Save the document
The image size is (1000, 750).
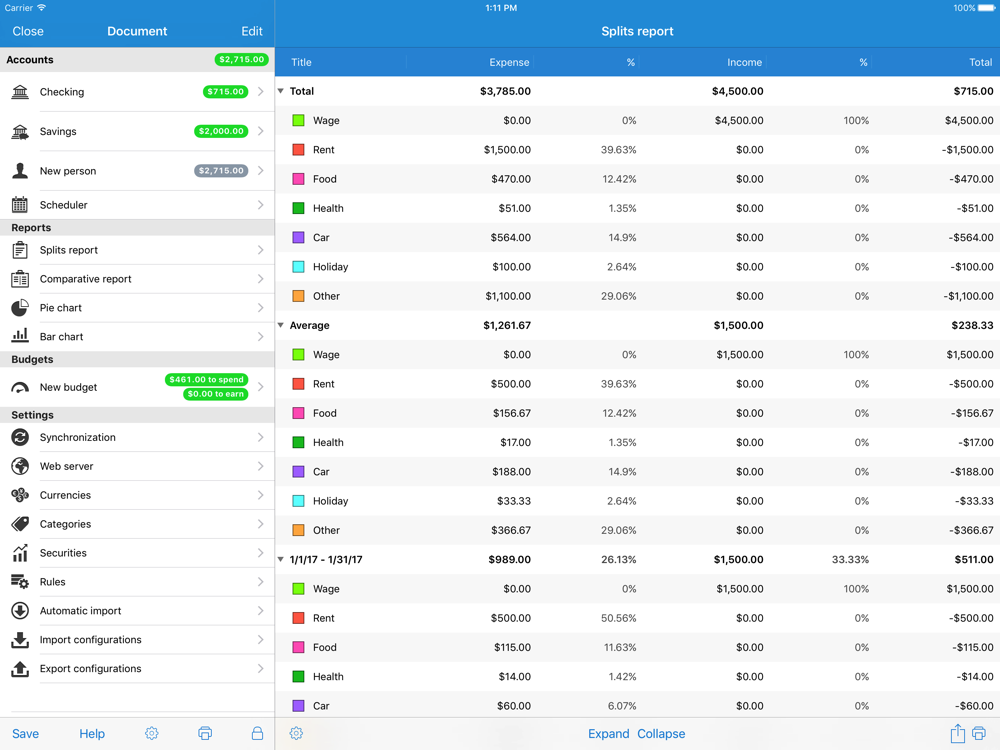coord(26,733)
